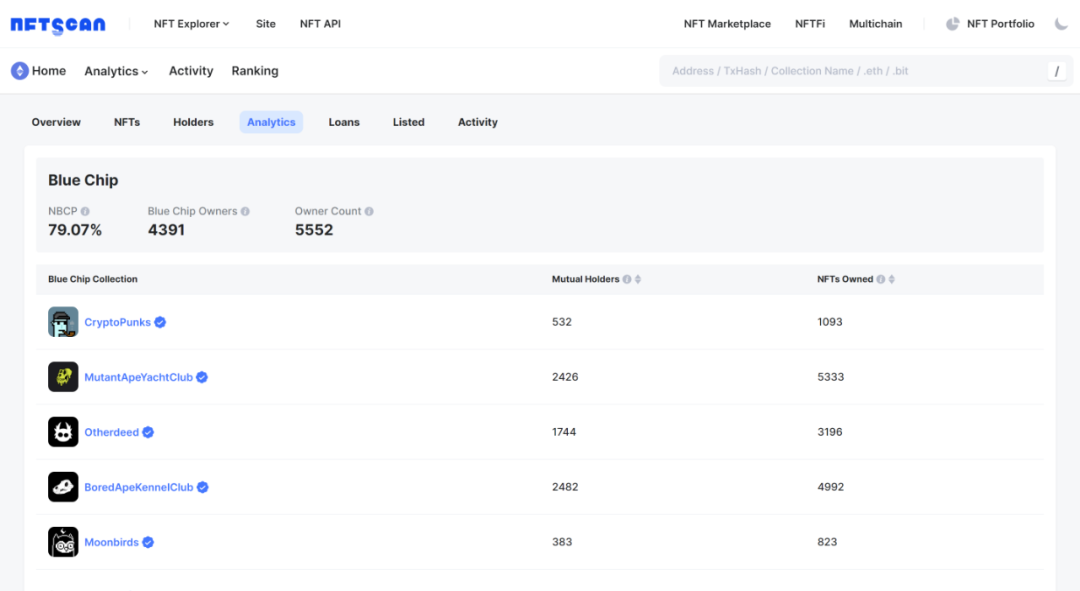The image size is (1080, 591).
Task: Click the Blue Chip section heading
Action: [83, 180]
